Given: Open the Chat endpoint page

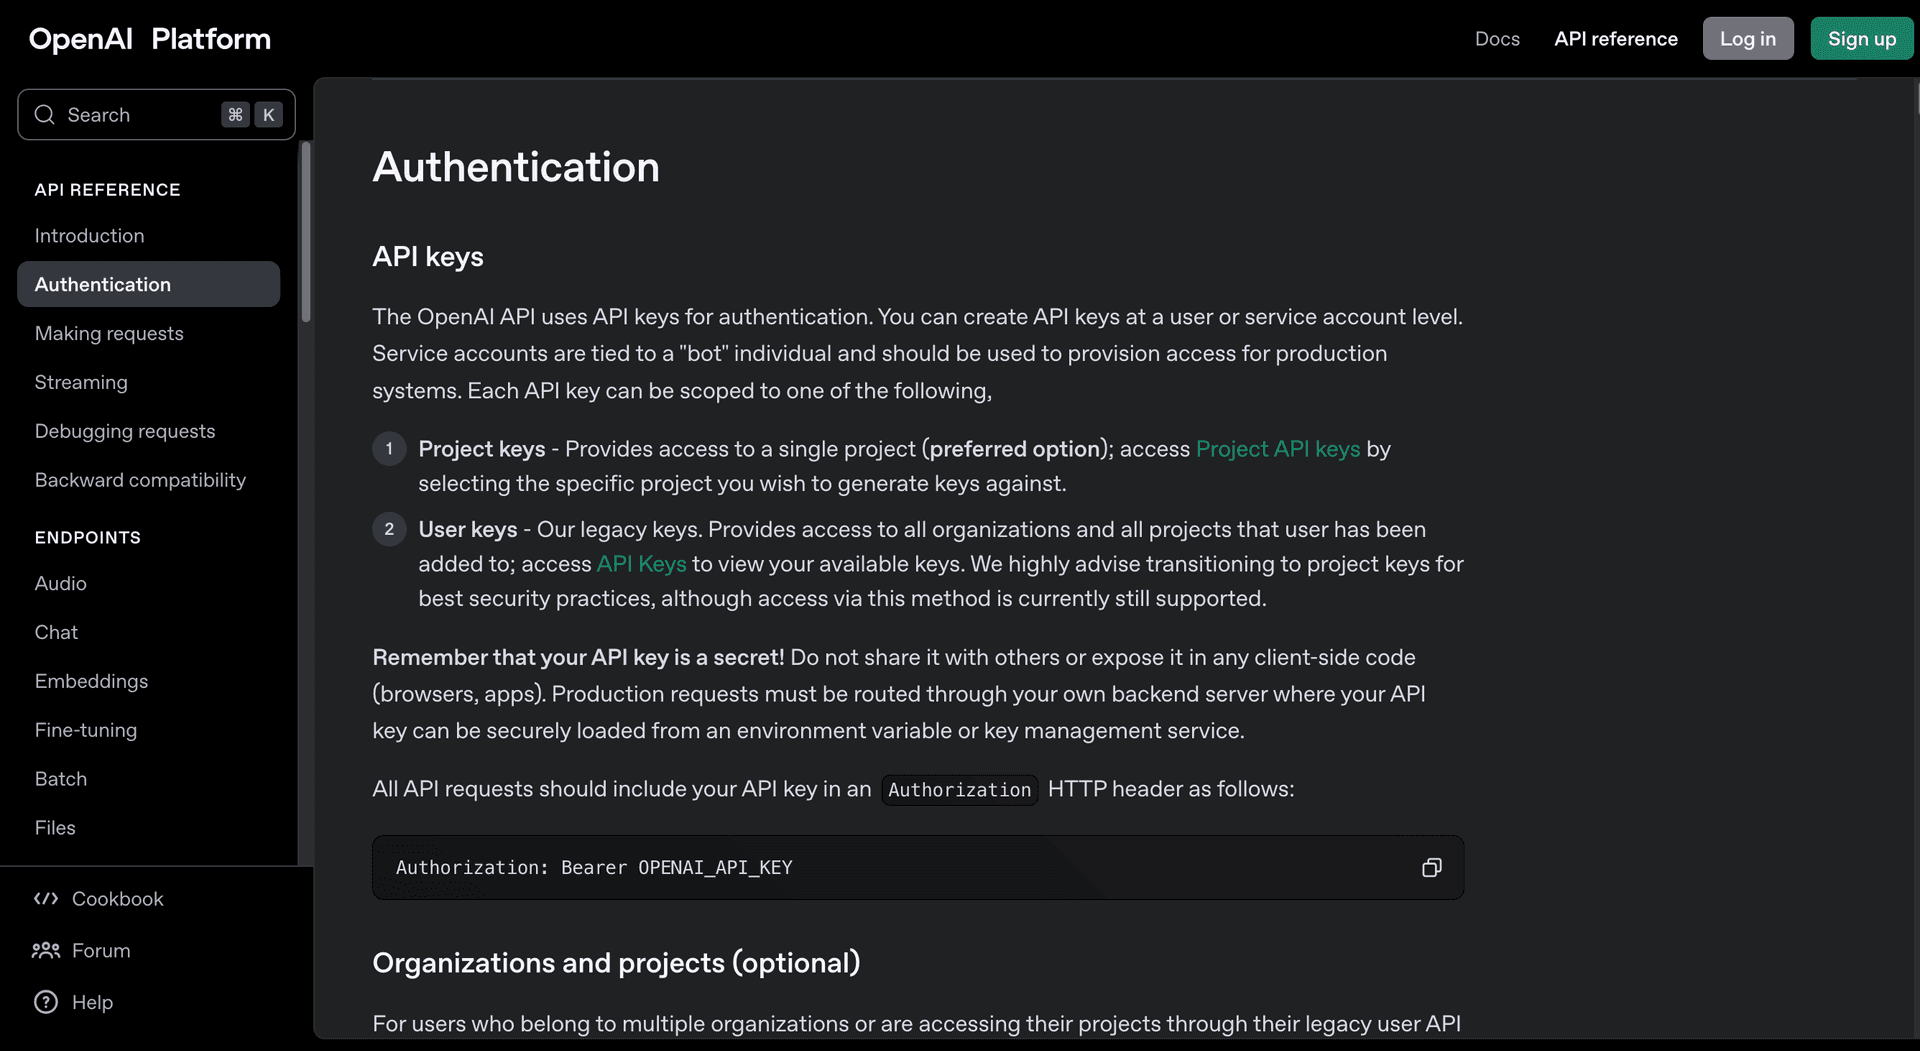Looking at the screenshot, I should (x=56, y=633).
